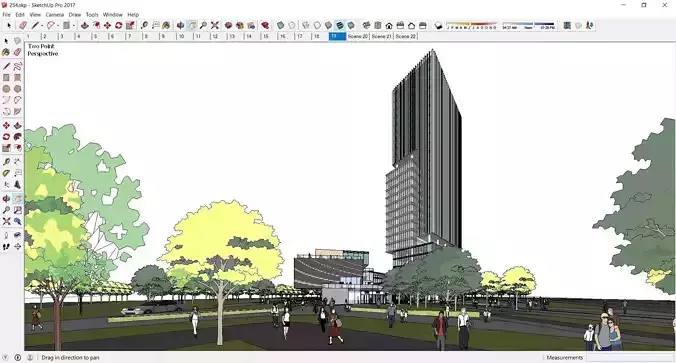Select the Dimensions tool
This screenshot has height=363, width=676.
(x=17, y=162)
